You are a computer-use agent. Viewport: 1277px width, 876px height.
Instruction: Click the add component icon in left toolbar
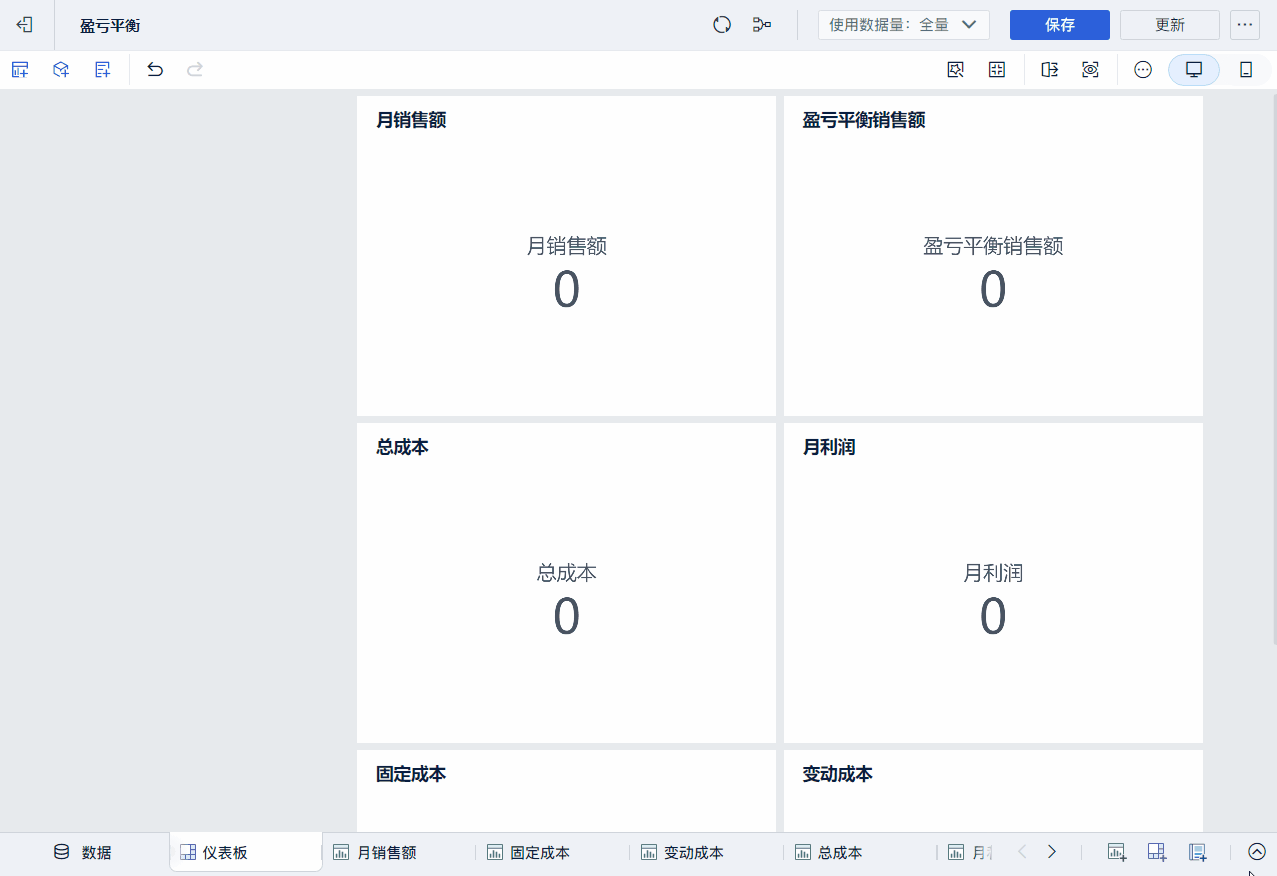20,70
